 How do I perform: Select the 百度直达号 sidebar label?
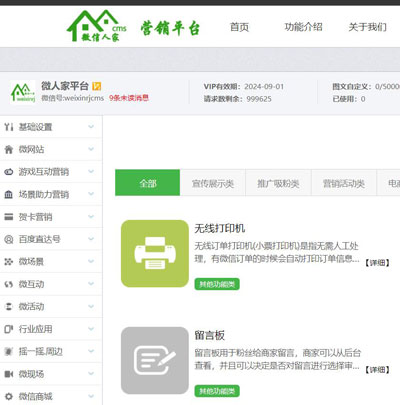point(40,239)
